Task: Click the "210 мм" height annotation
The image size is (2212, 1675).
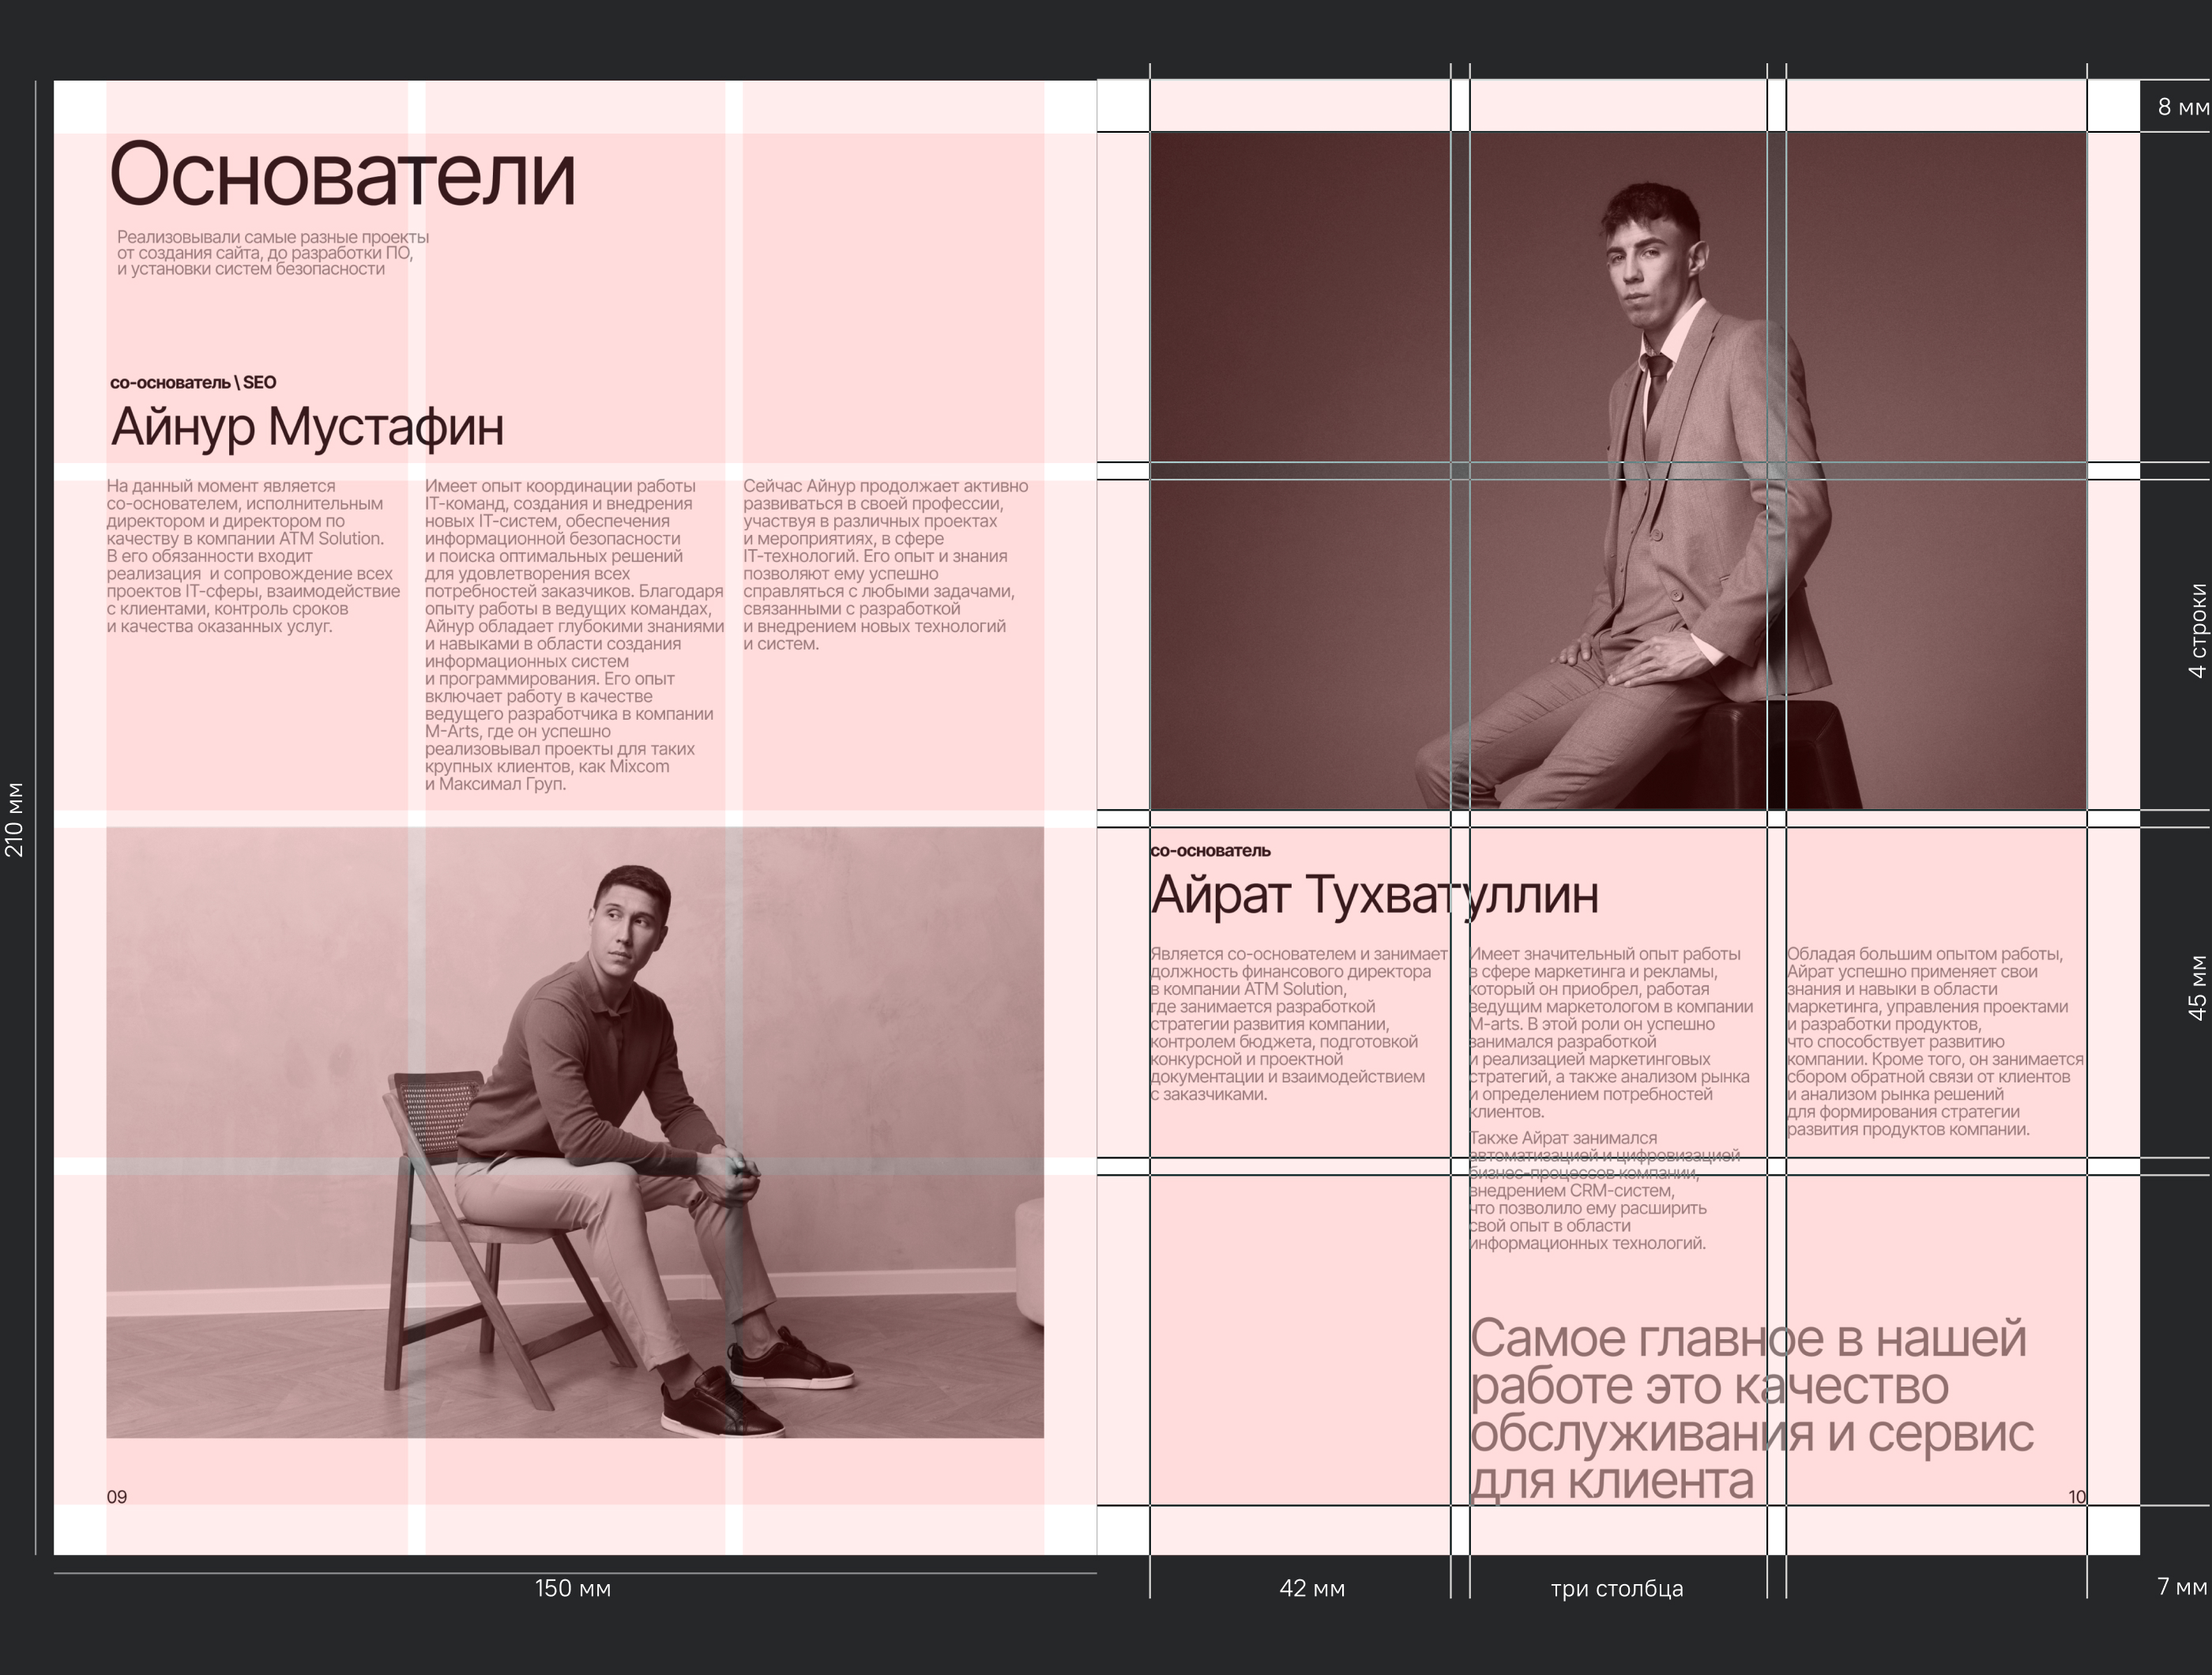Action: [x=15, y=819]
